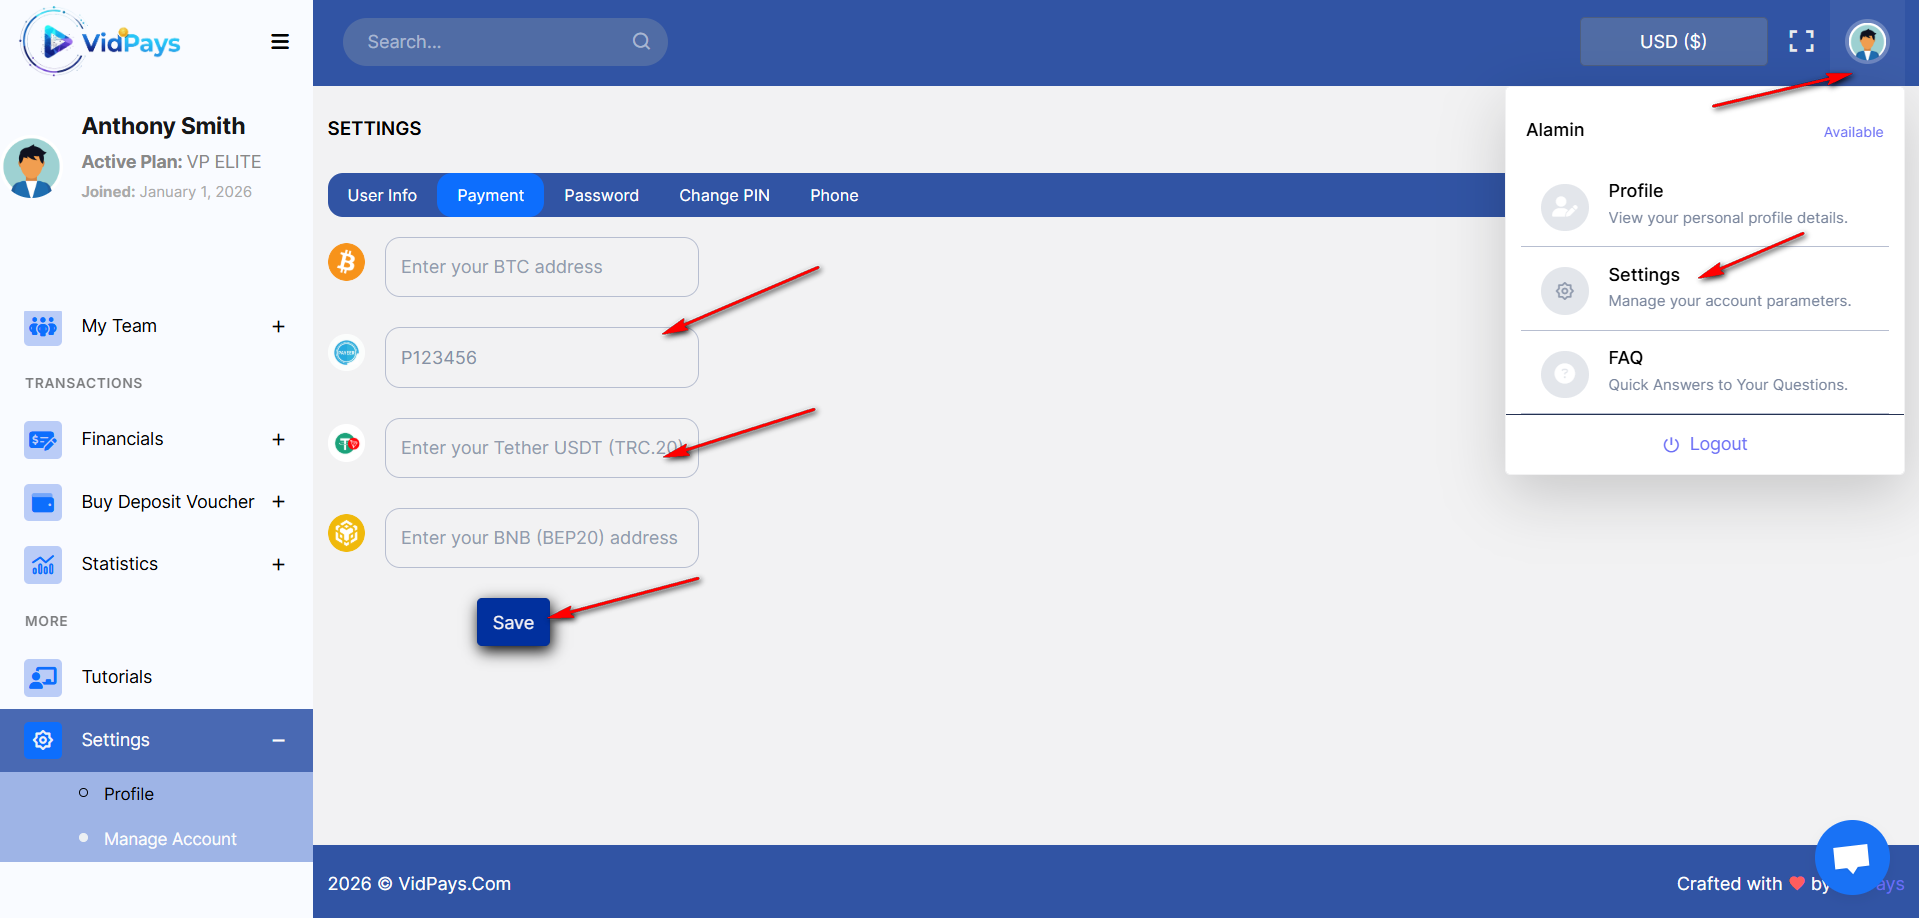Select Manage Account in sidebar
1919x918 pixels.
[x=170, y=839]
